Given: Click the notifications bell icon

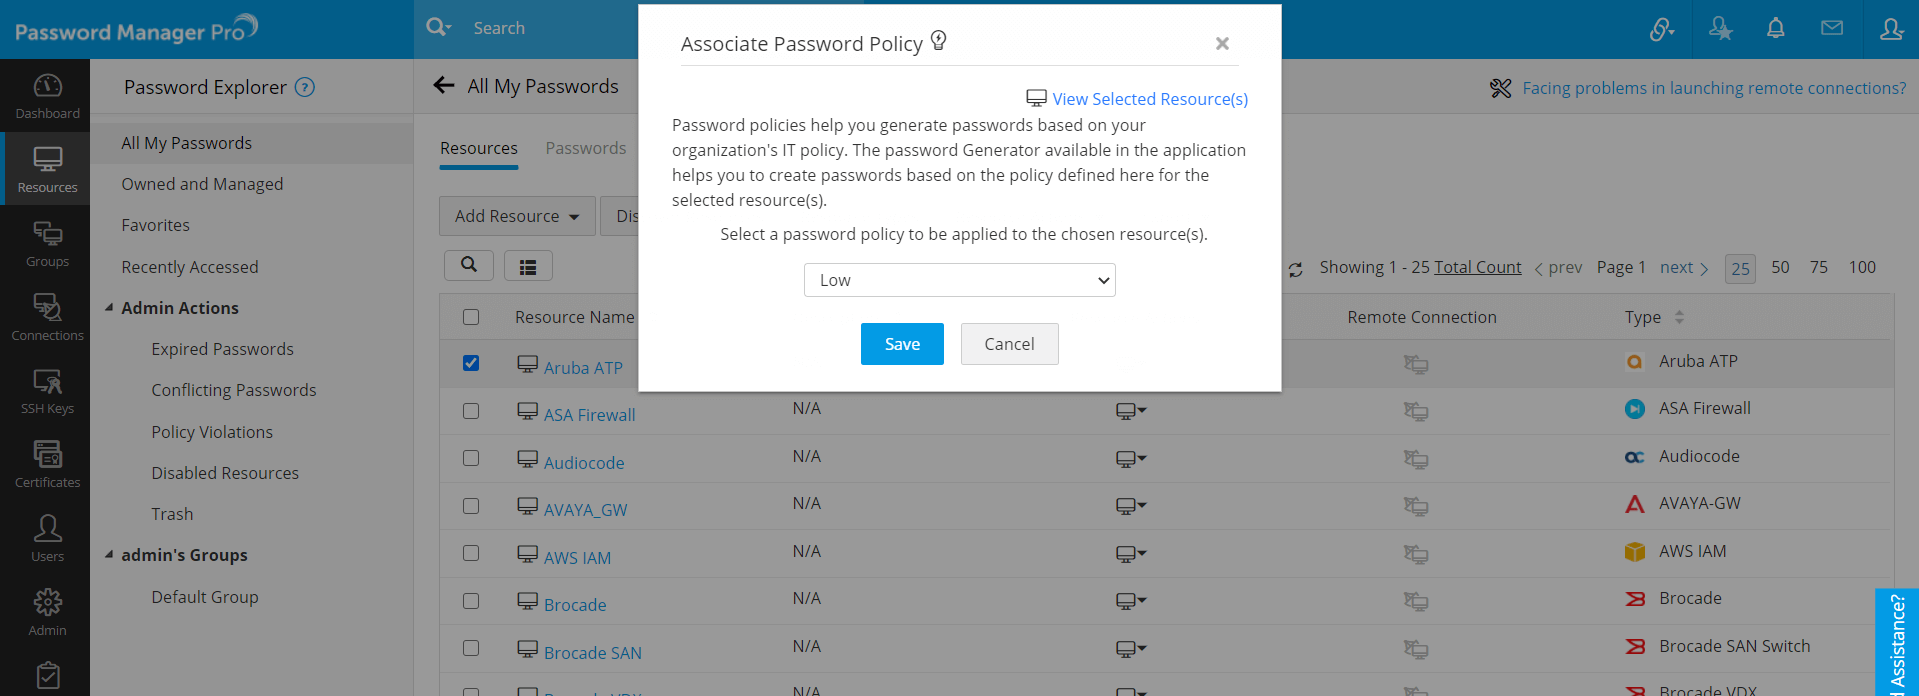Looking at the screenshot, I should (x=1775, y=29).
